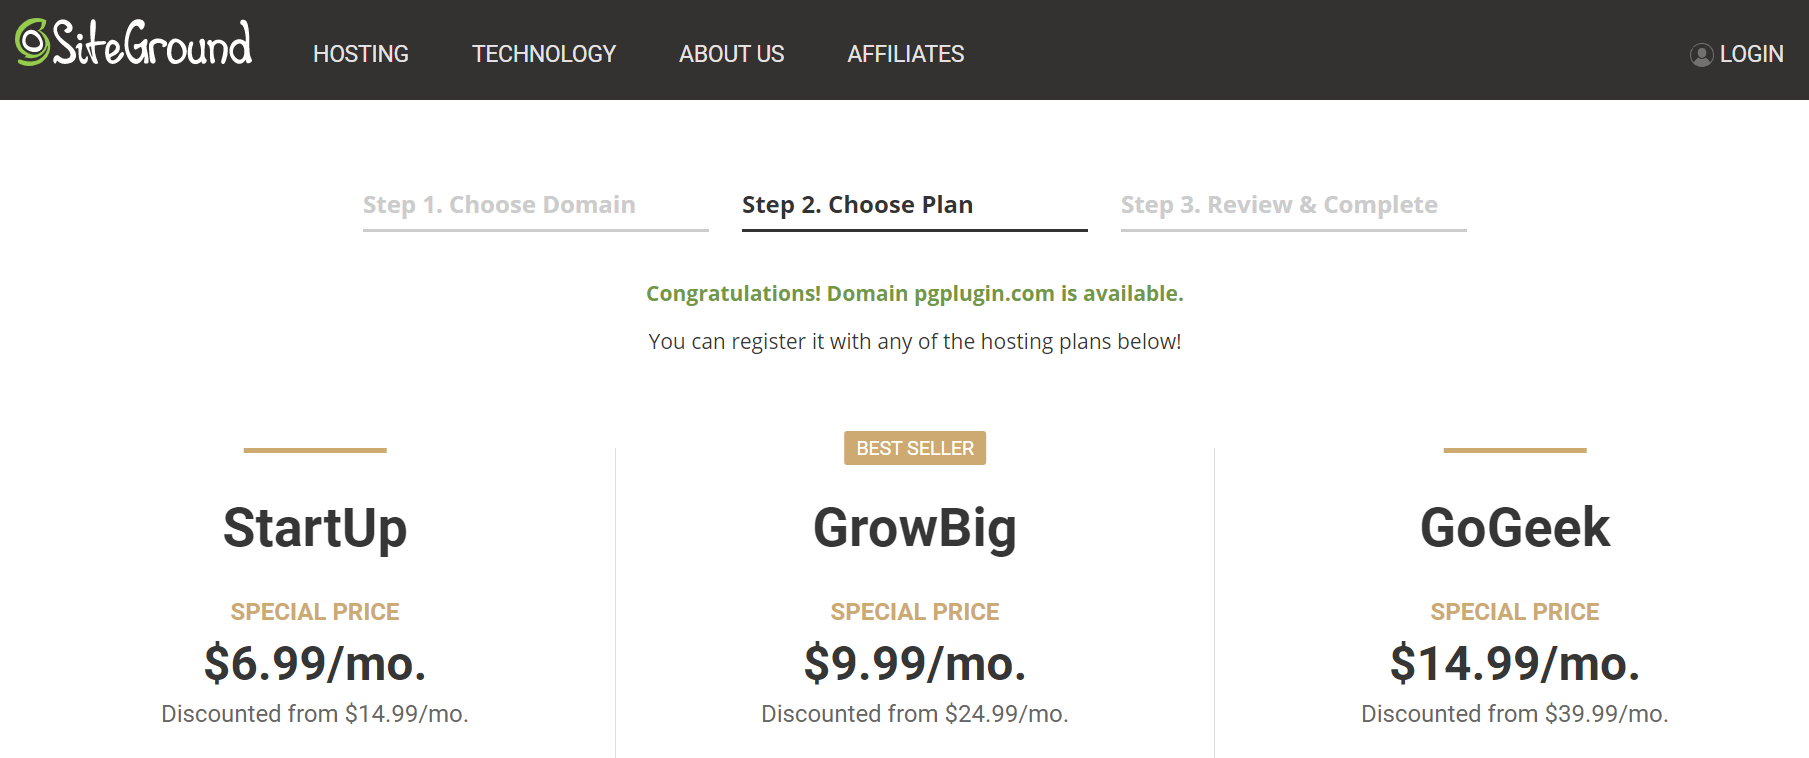Select the Step 2. Choose Plan tab
Screen dimensions: 1809x758
(x=857, y=204)
